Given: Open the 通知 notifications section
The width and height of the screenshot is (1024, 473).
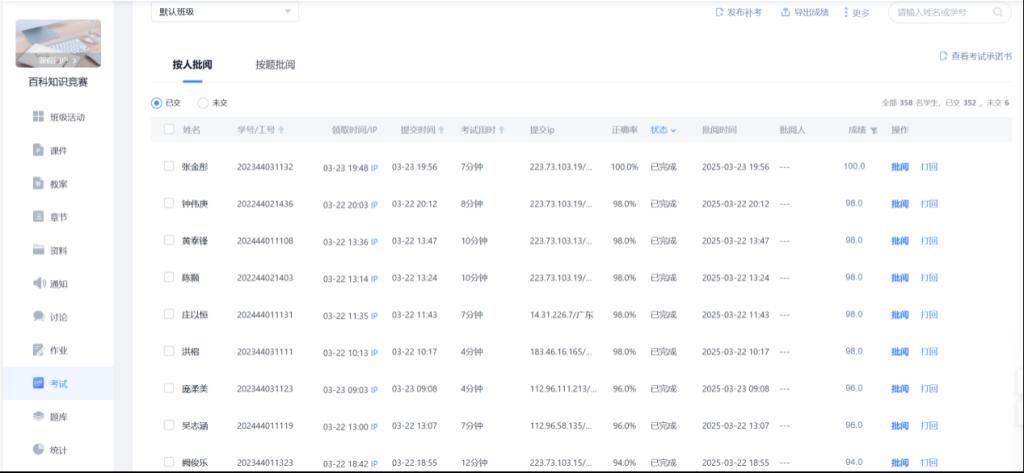Looking at the screenshot, I should point(58,283).
